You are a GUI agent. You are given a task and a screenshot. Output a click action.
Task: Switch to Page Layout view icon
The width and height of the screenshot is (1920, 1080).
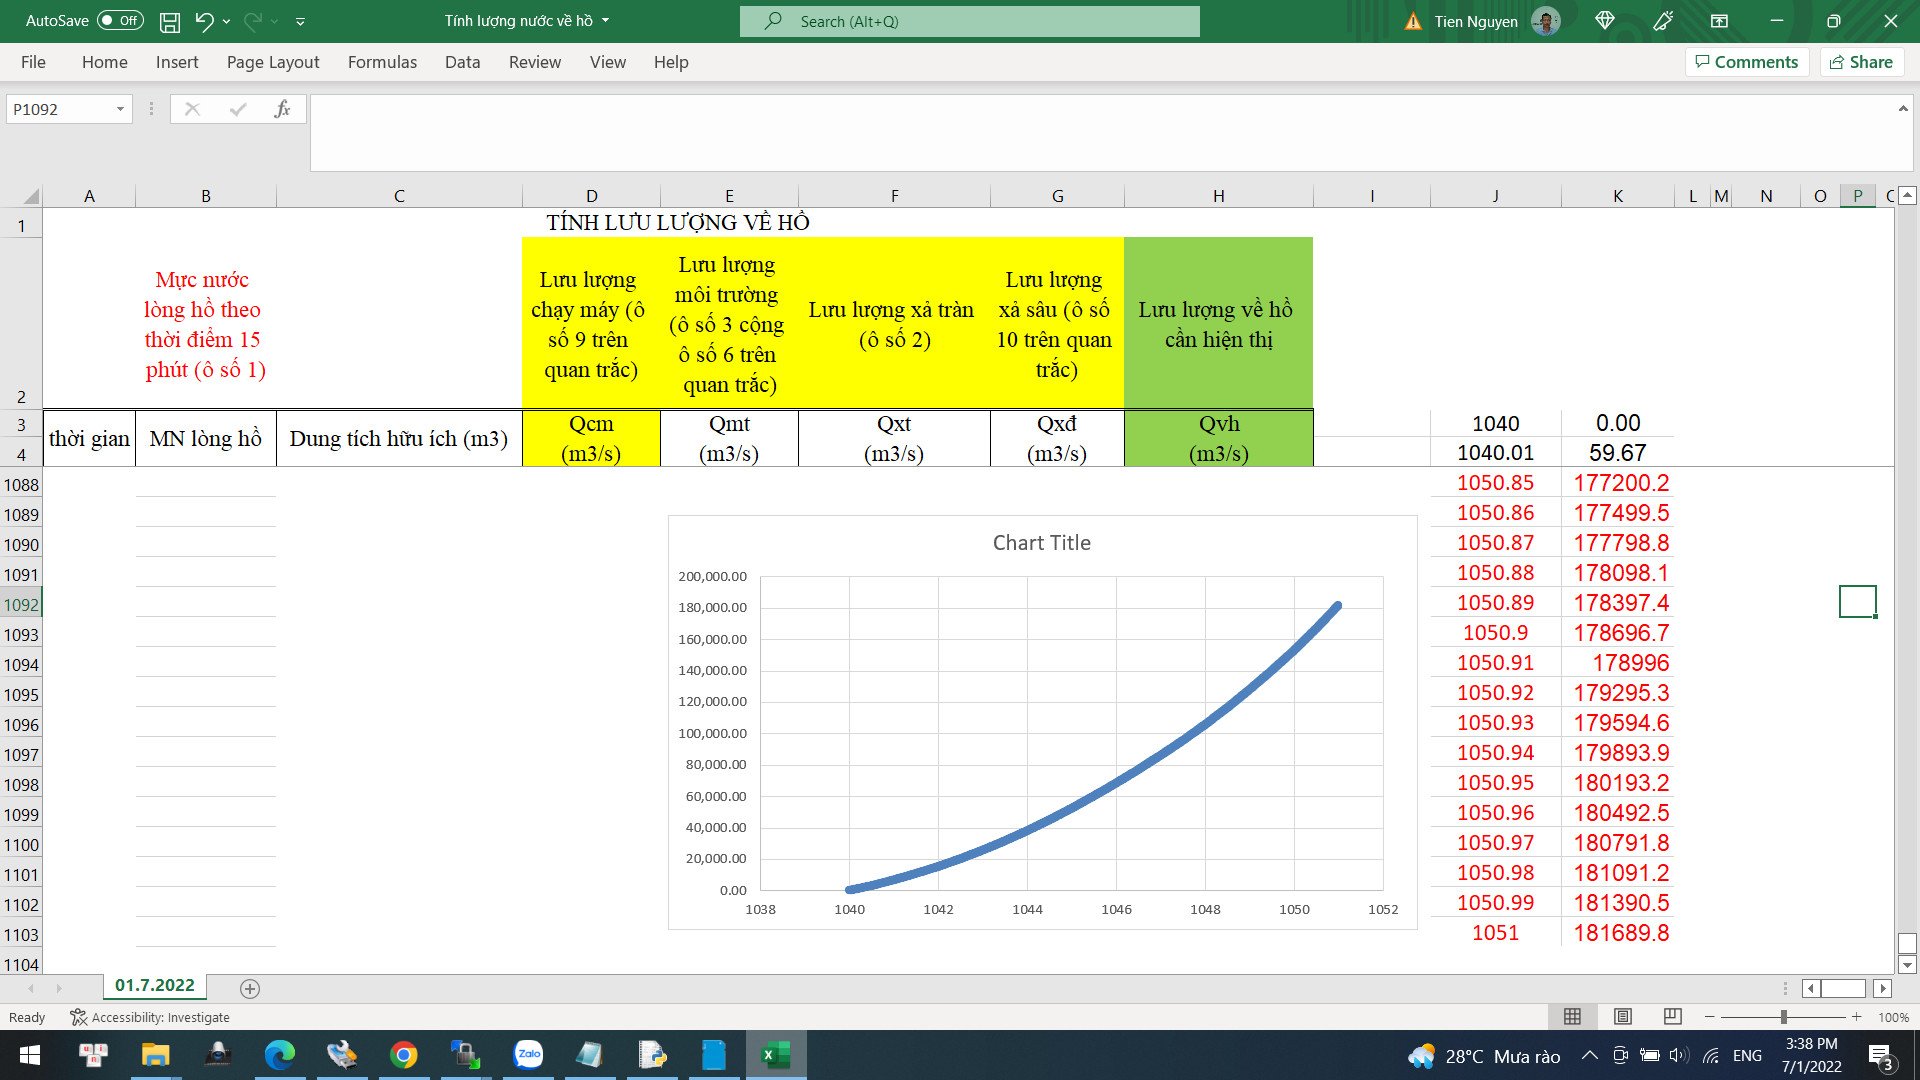[x=1622, y=1017]
